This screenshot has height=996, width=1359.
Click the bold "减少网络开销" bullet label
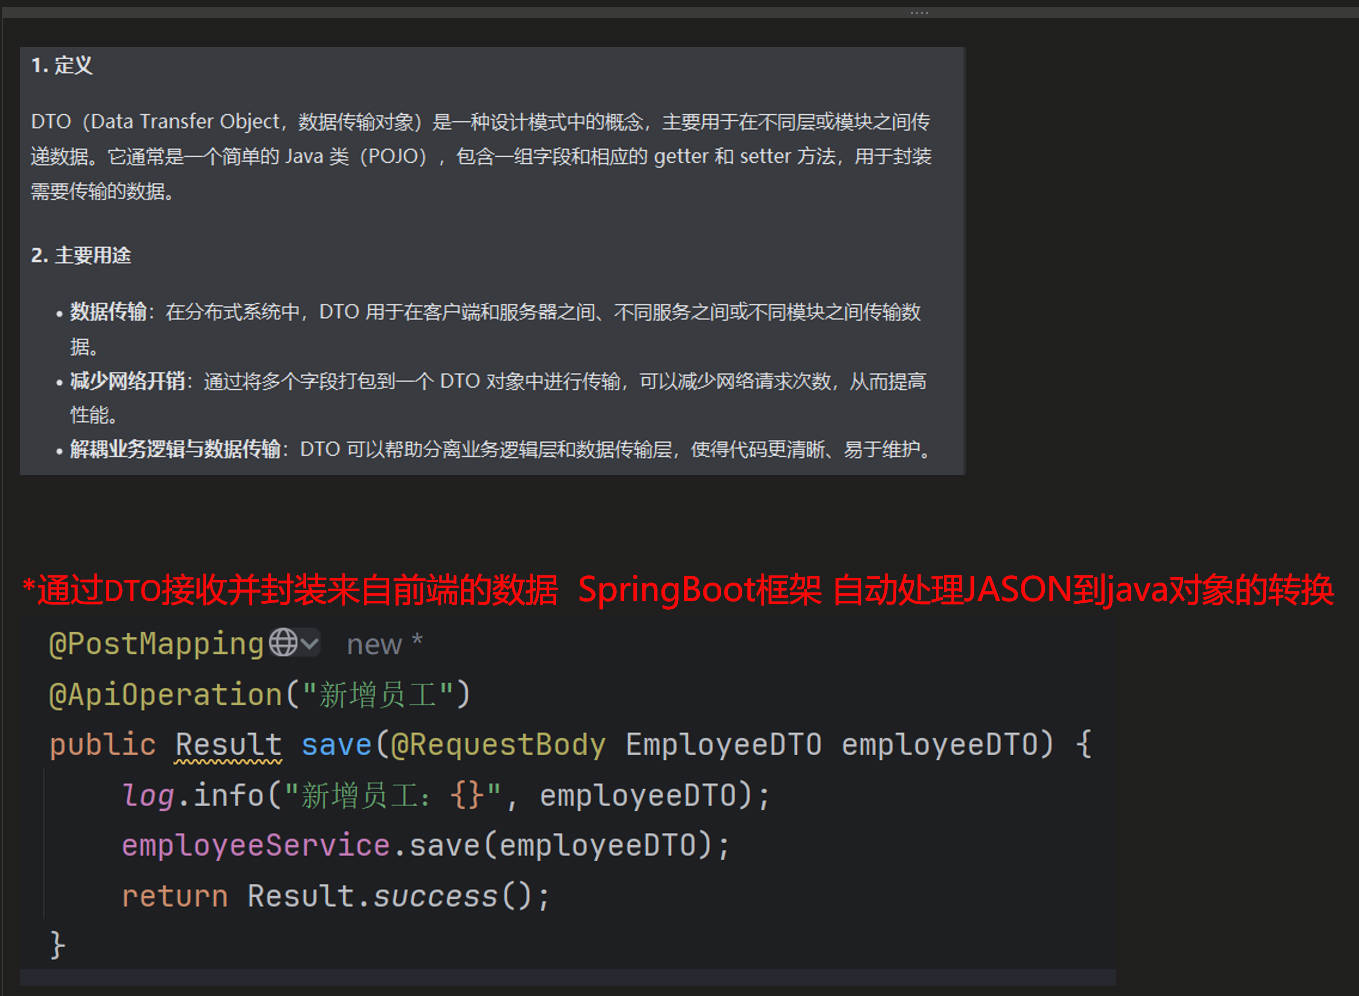(x=127, y=381)
